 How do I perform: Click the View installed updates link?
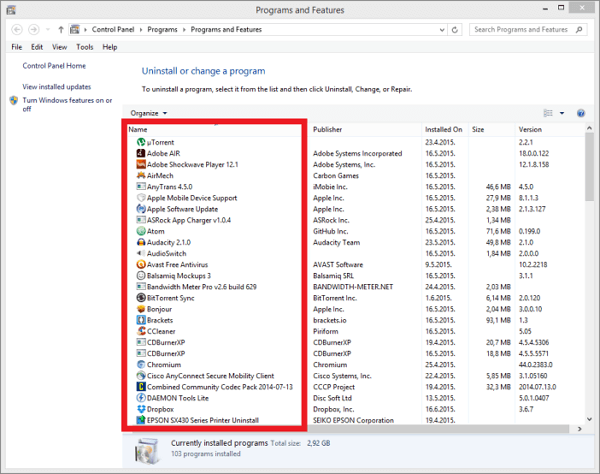tap(57, 87)
